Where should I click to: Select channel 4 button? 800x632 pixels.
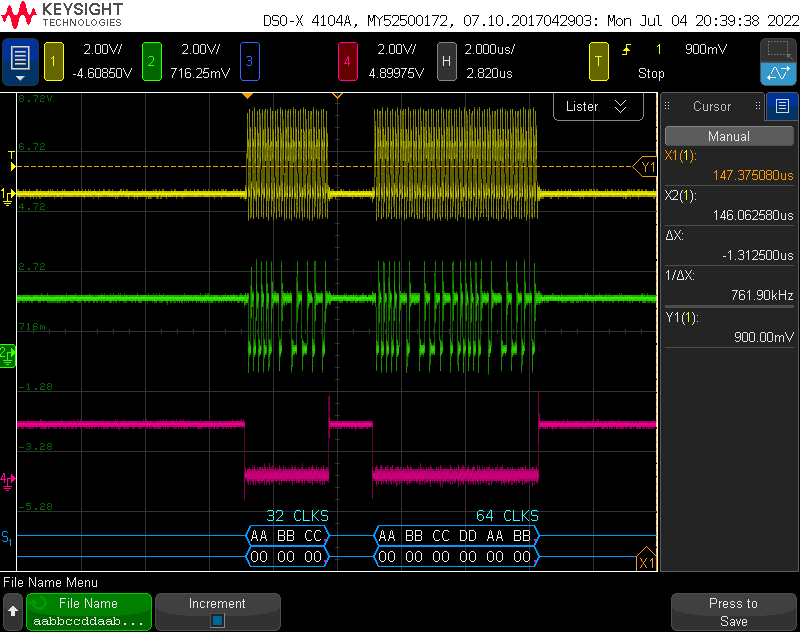347,62
